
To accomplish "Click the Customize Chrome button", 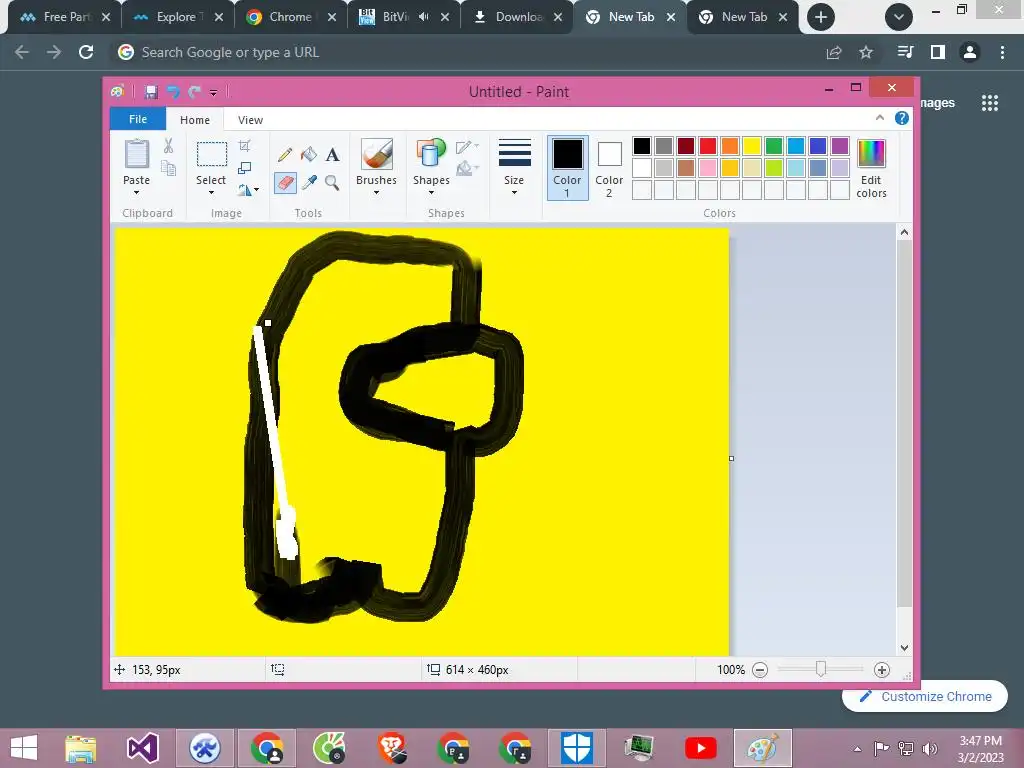I will (x=925, y=696).
